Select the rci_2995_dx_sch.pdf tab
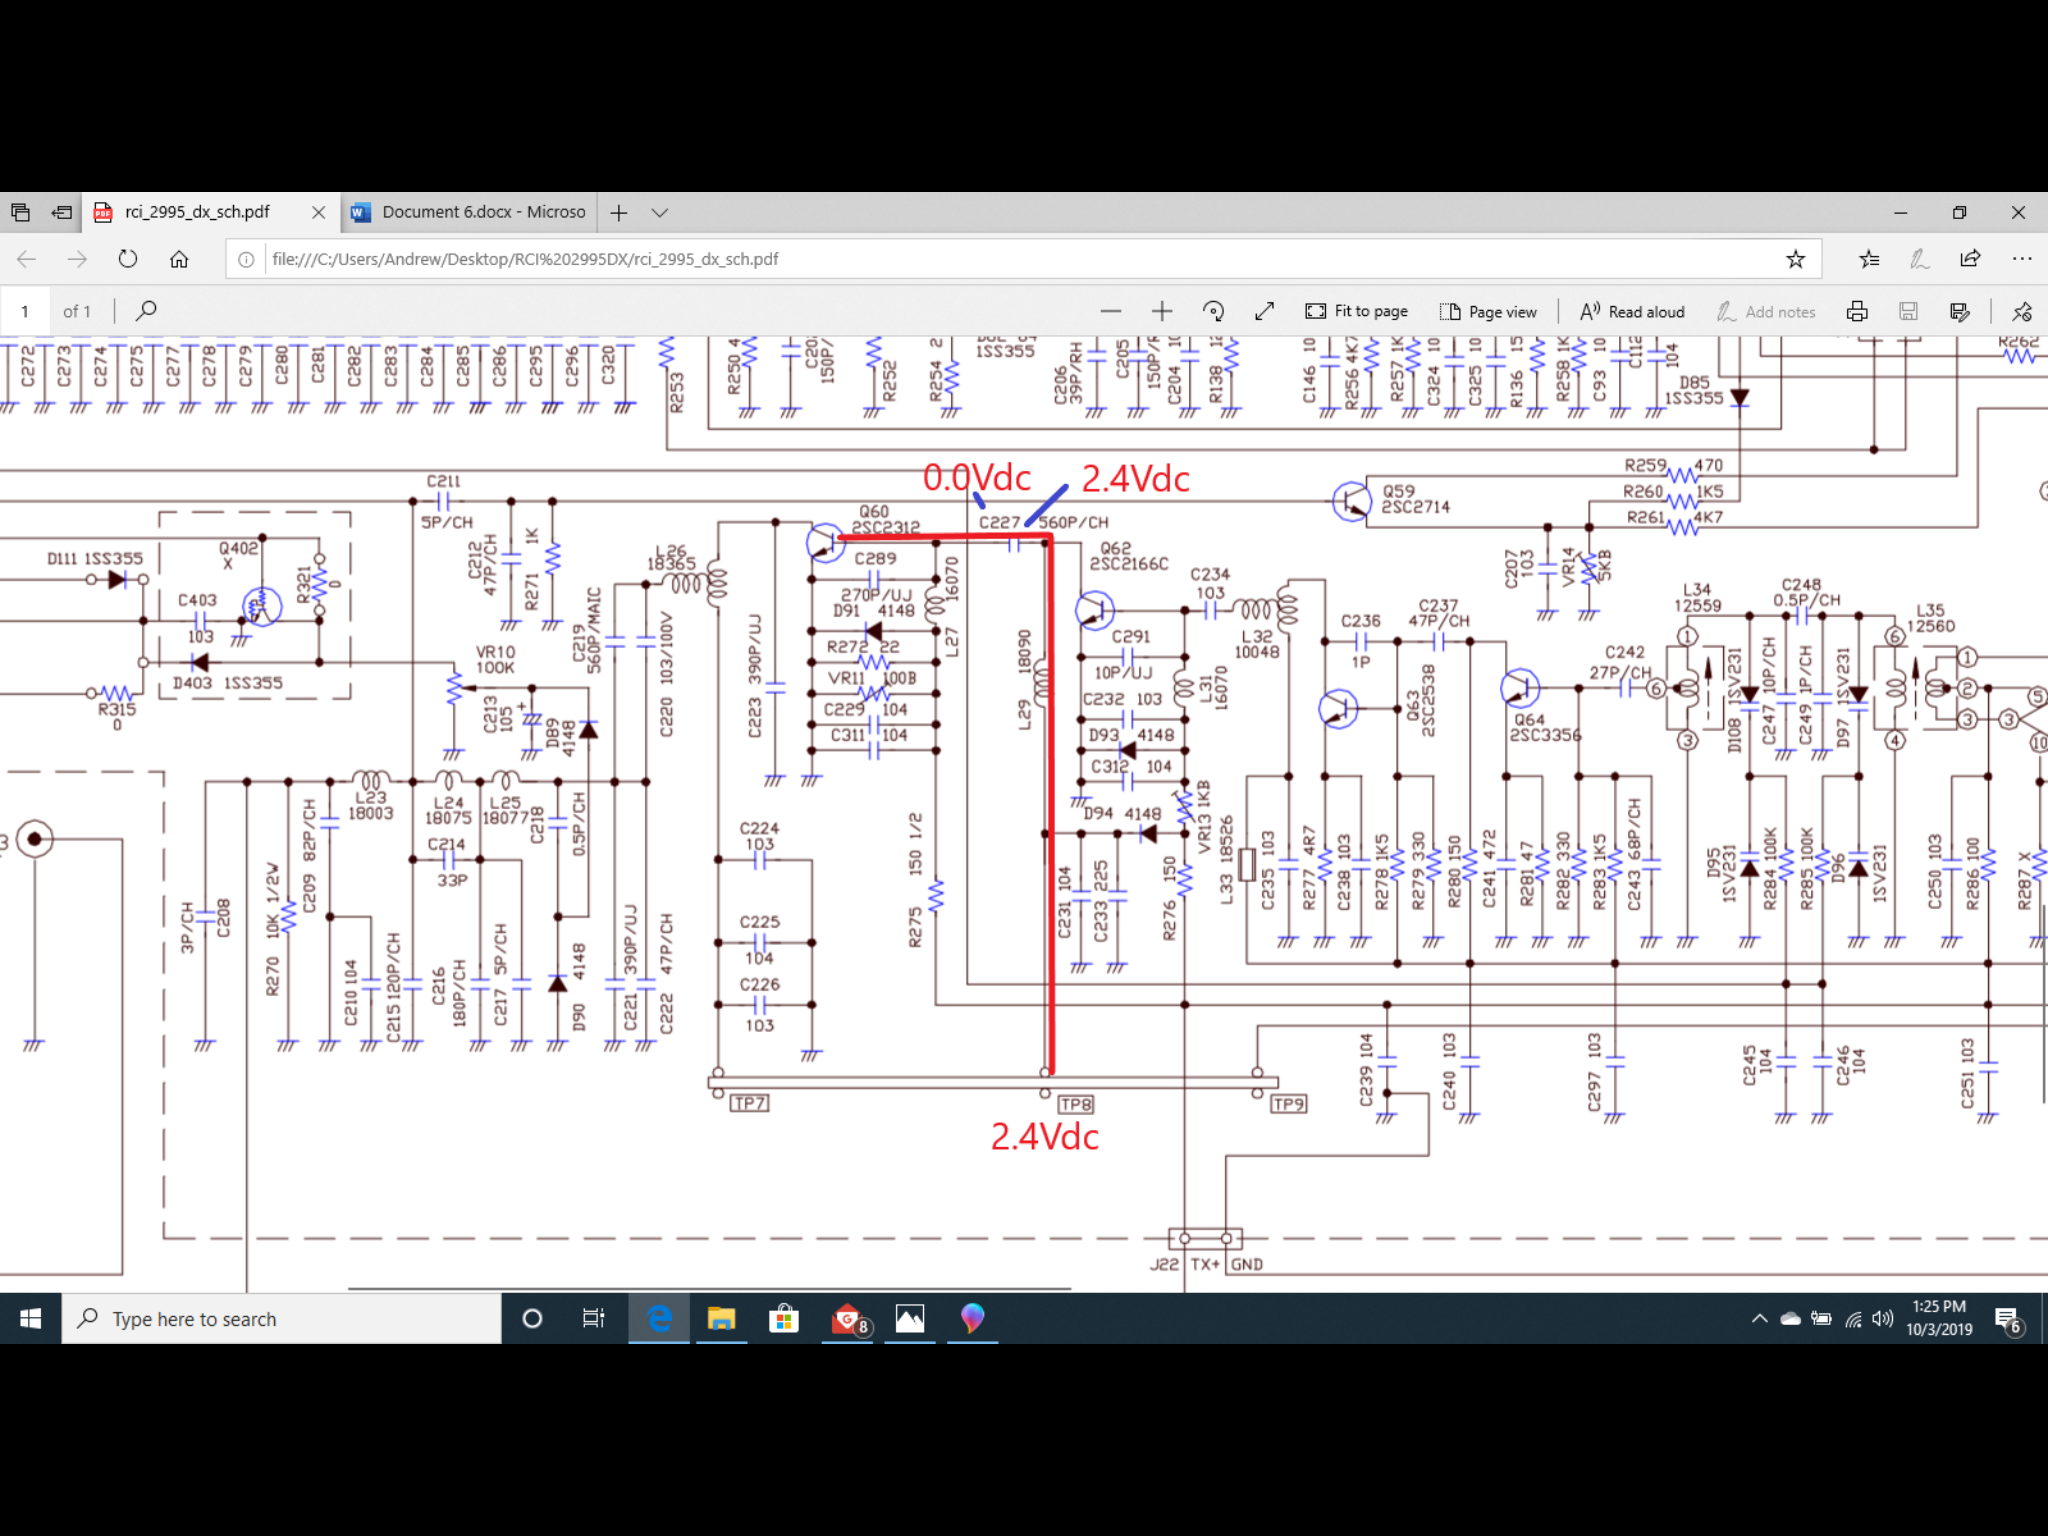 pos(197,212)
